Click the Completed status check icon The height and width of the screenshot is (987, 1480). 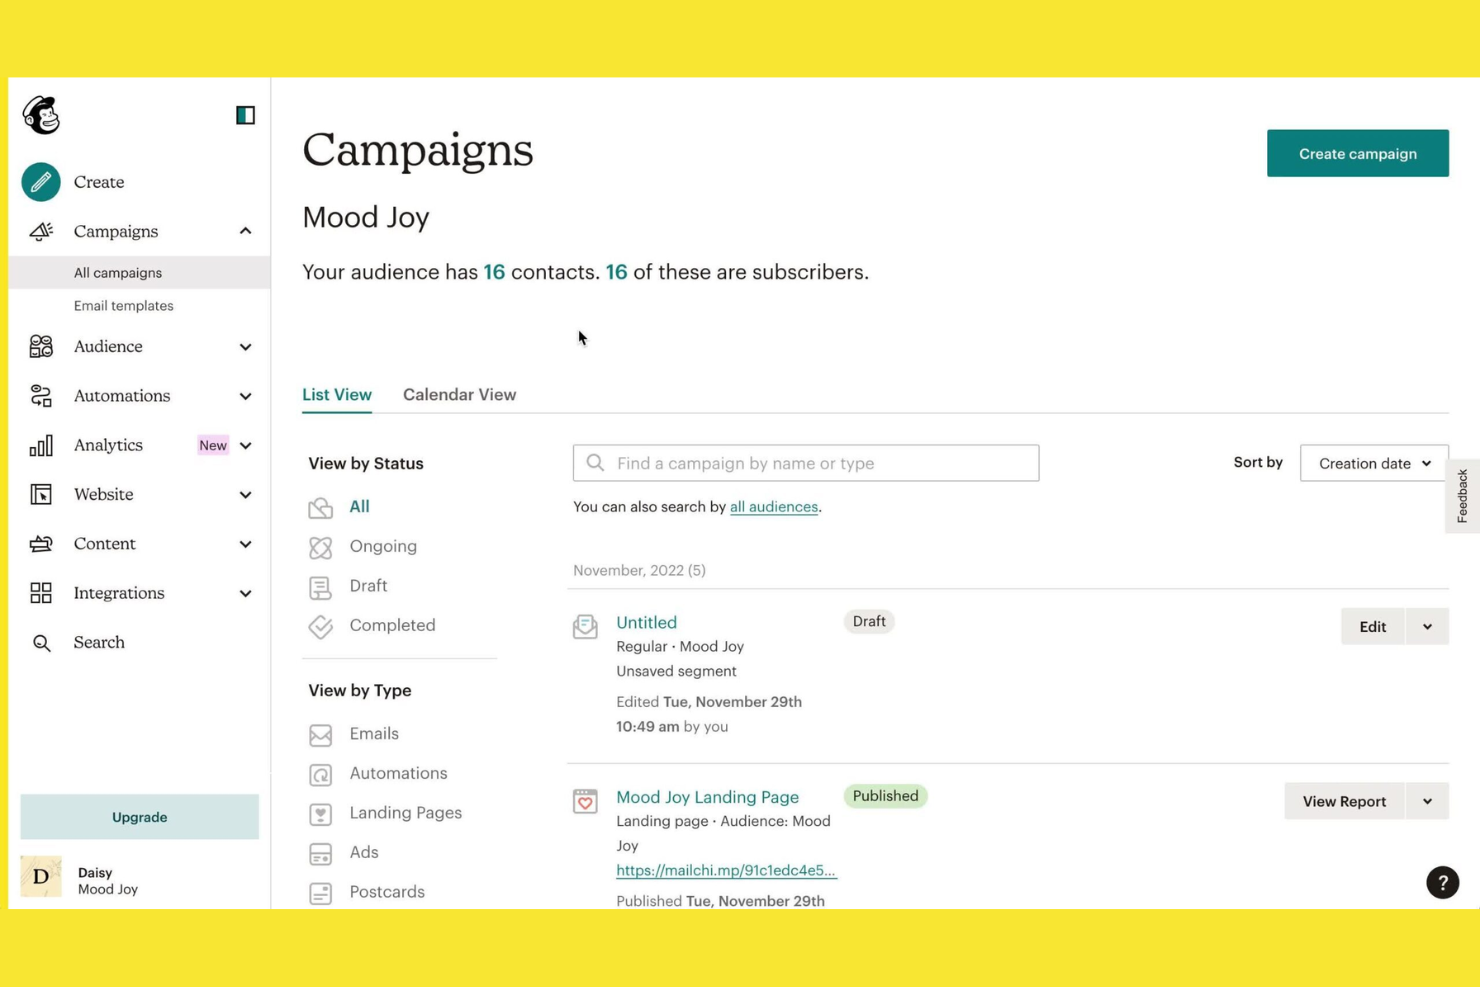pos(320,626)
